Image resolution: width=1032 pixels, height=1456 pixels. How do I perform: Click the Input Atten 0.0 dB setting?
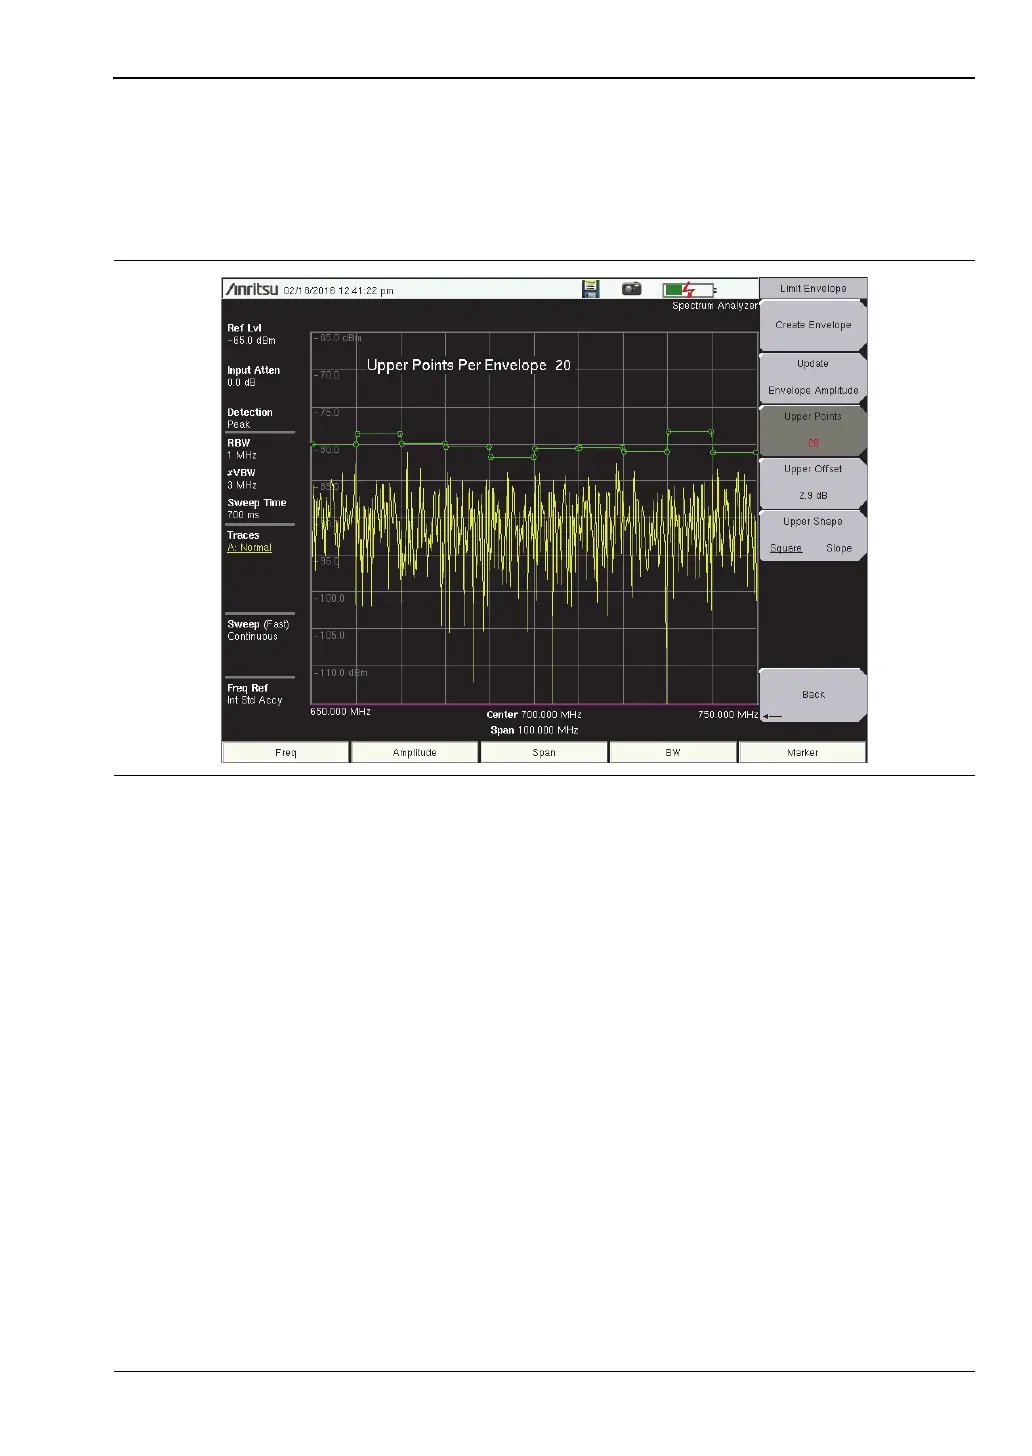click(253, 376)
